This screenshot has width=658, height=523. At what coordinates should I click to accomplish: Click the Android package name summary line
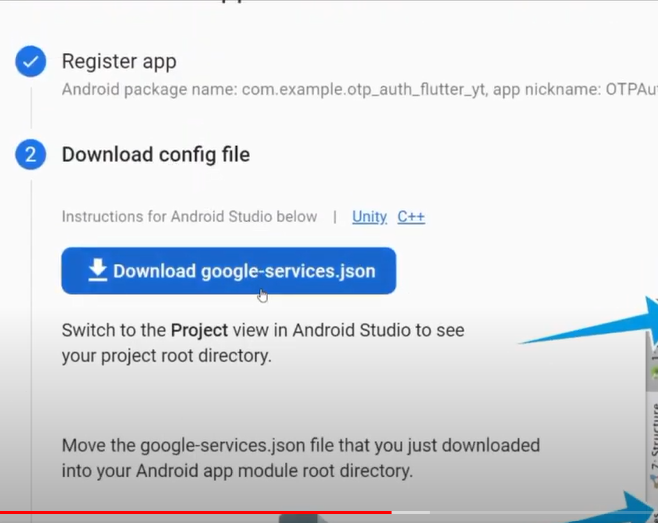tap(350, 89)
